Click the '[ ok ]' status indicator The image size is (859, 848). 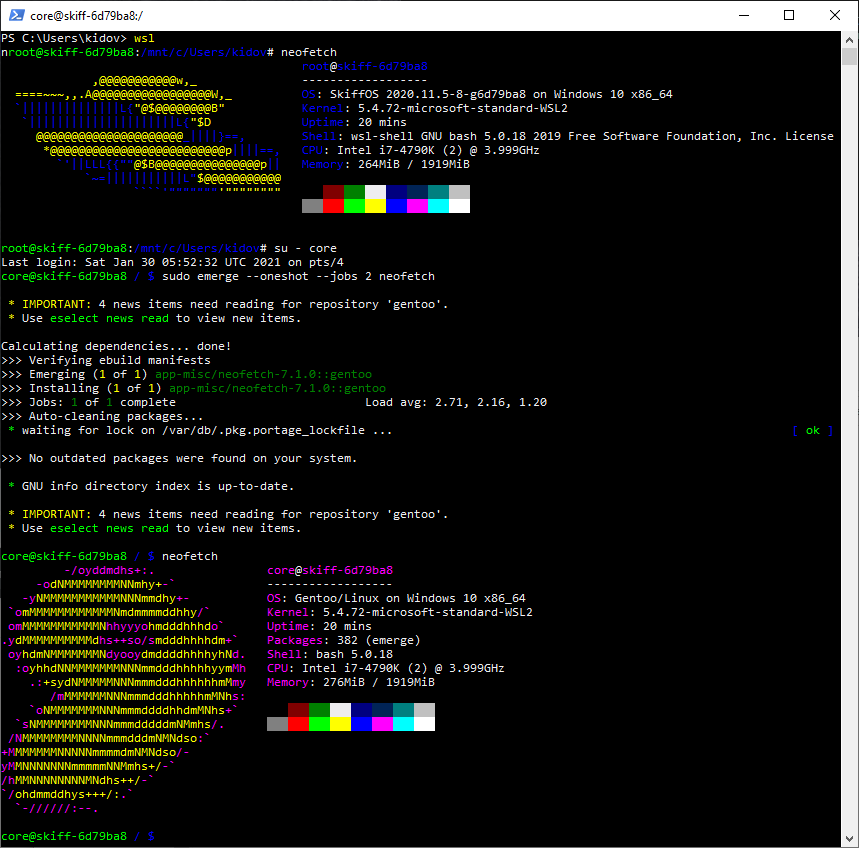click(x=813, y=431)
